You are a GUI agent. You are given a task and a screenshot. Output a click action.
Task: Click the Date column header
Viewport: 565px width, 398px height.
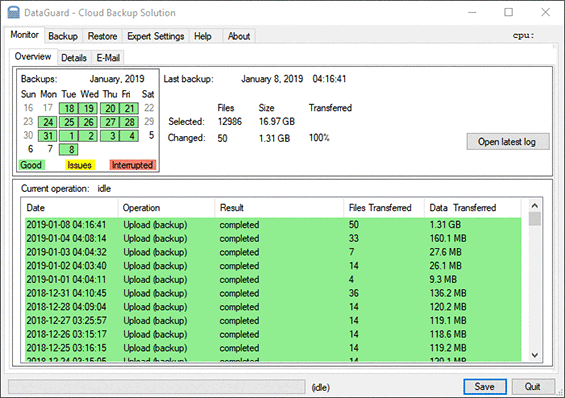pos(71,208)
